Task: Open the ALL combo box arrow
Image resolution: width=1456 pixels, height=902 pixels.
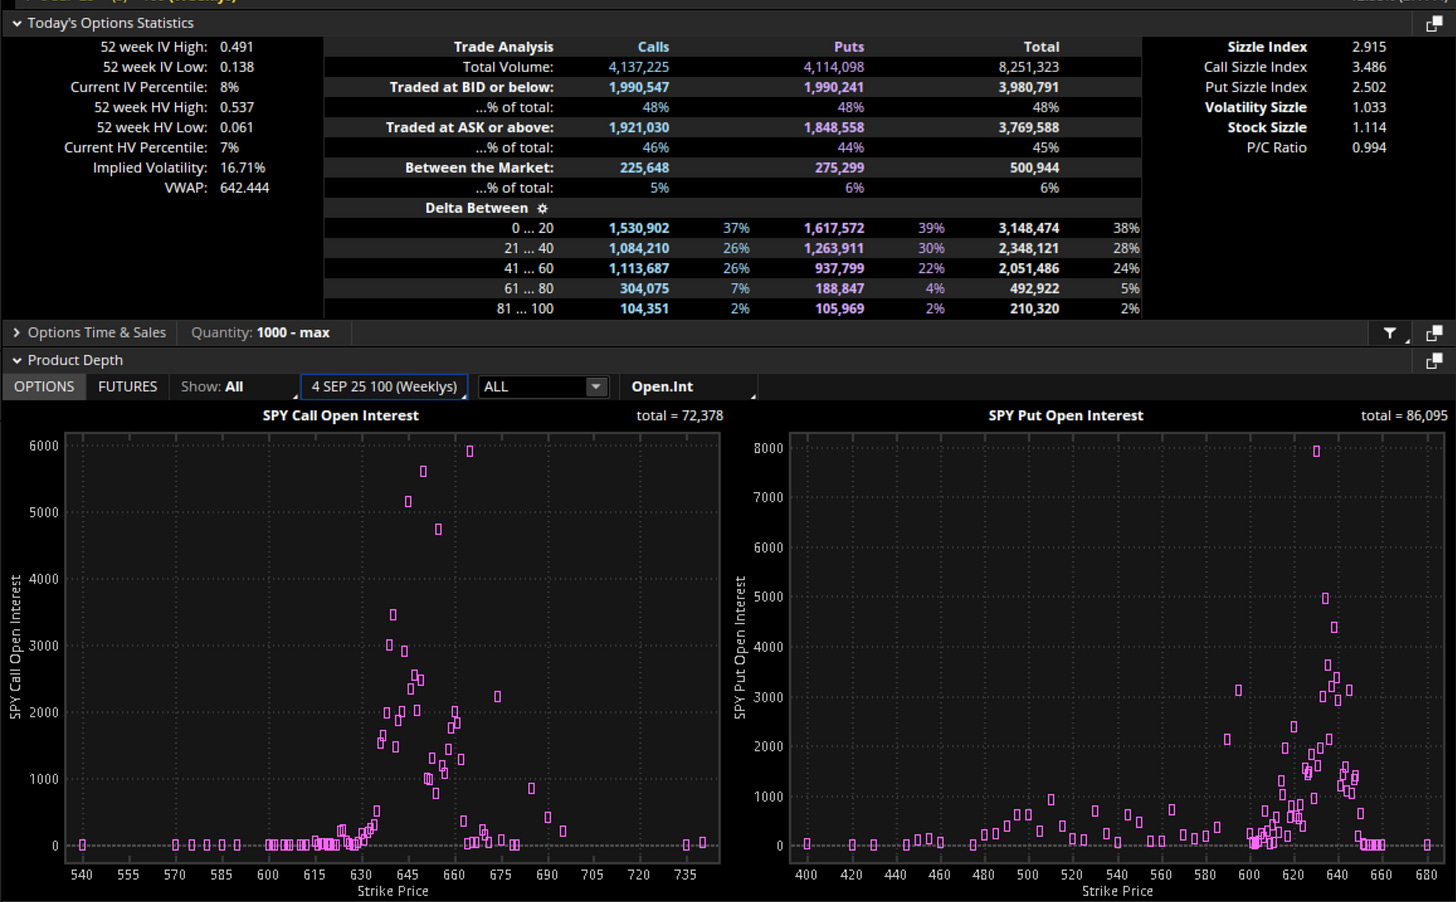Action: click(x=596, y=387)
